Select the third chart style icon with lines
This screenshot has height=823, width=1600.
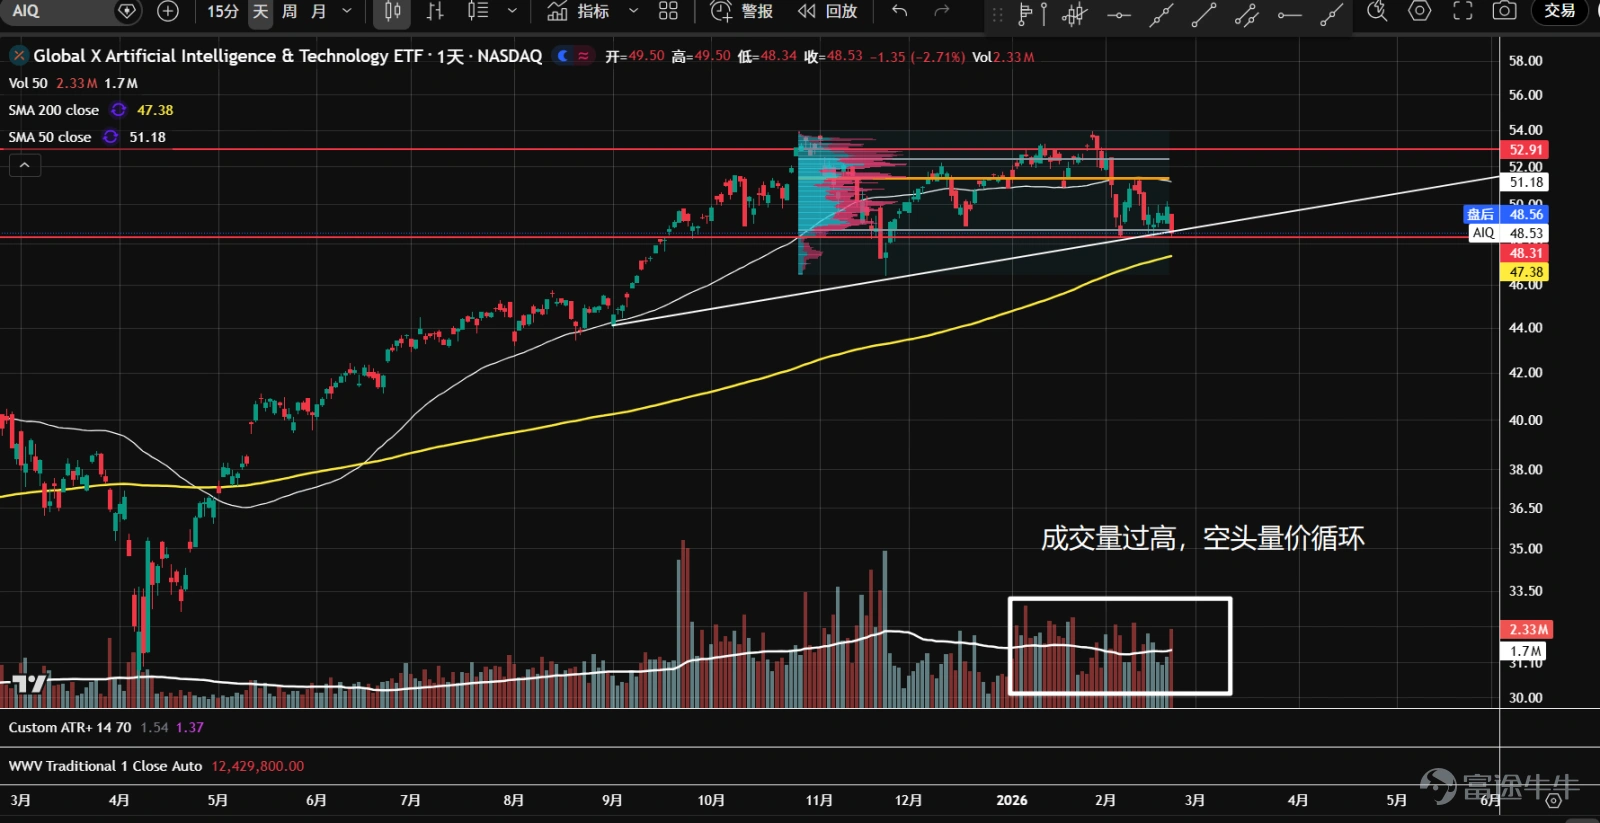478,11
